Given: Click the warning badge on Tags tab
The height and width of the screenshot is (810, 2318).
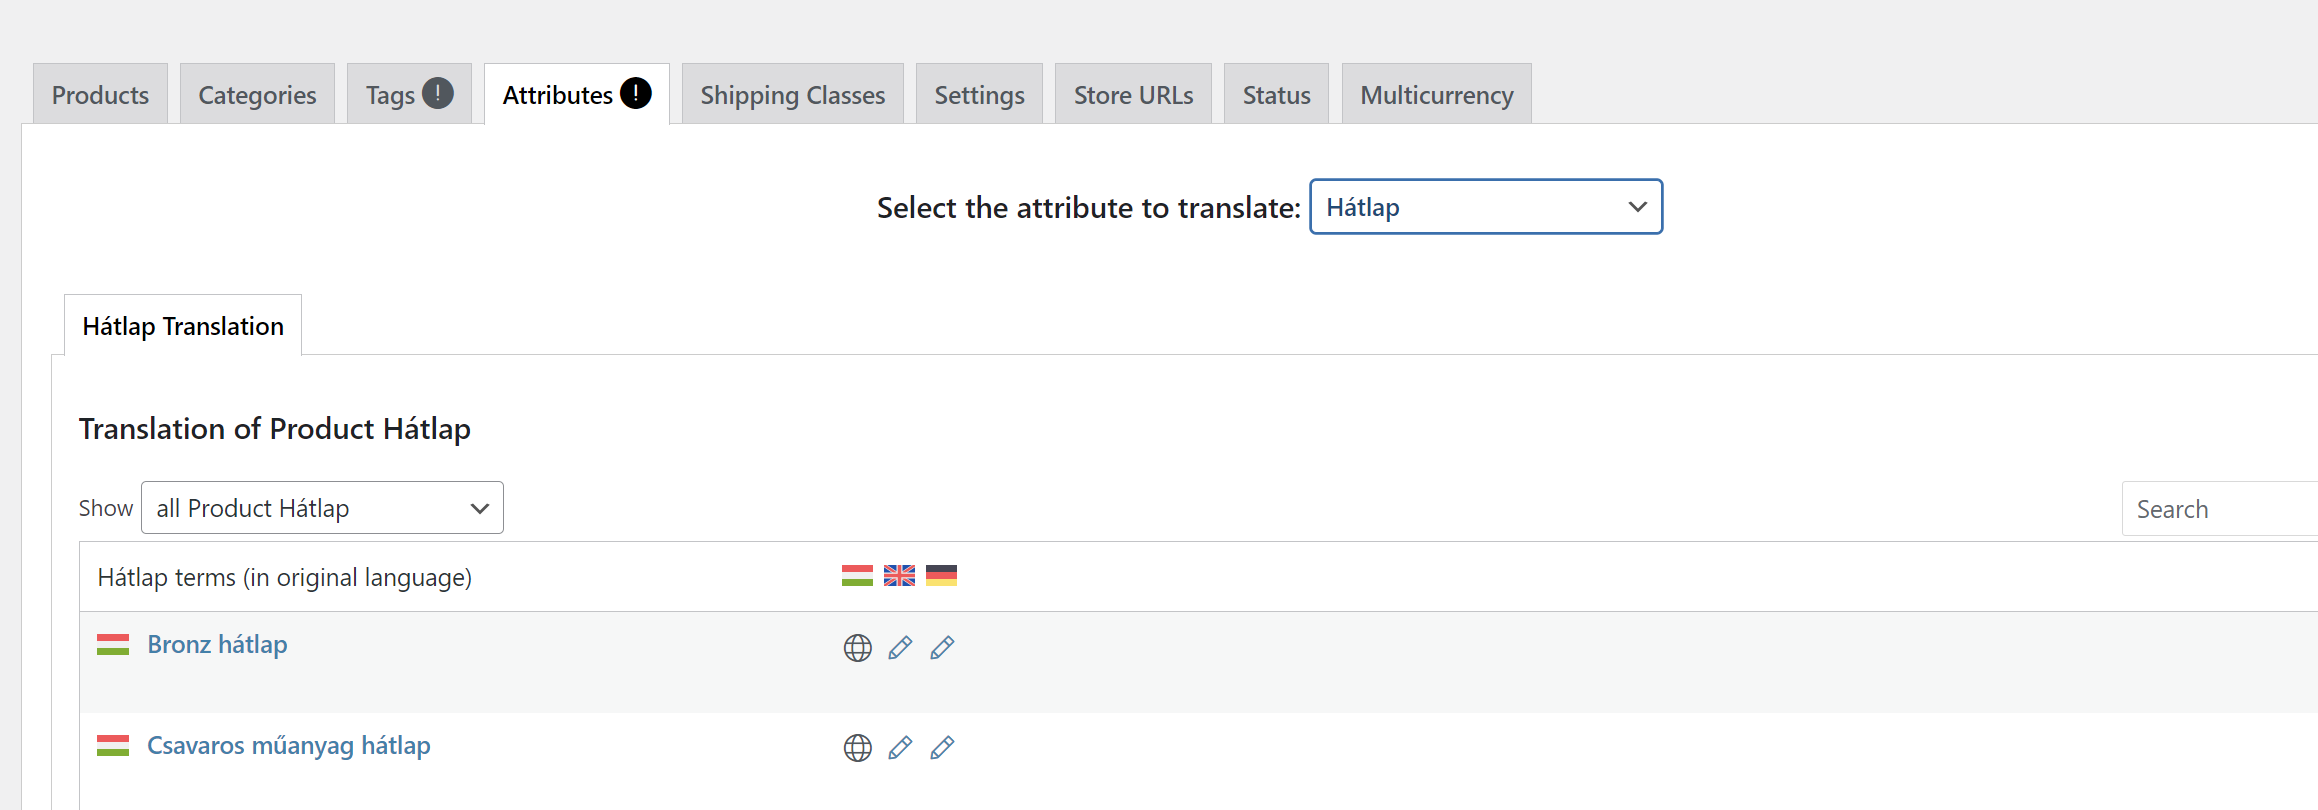Looking at the screenshot, I should 438,93.
